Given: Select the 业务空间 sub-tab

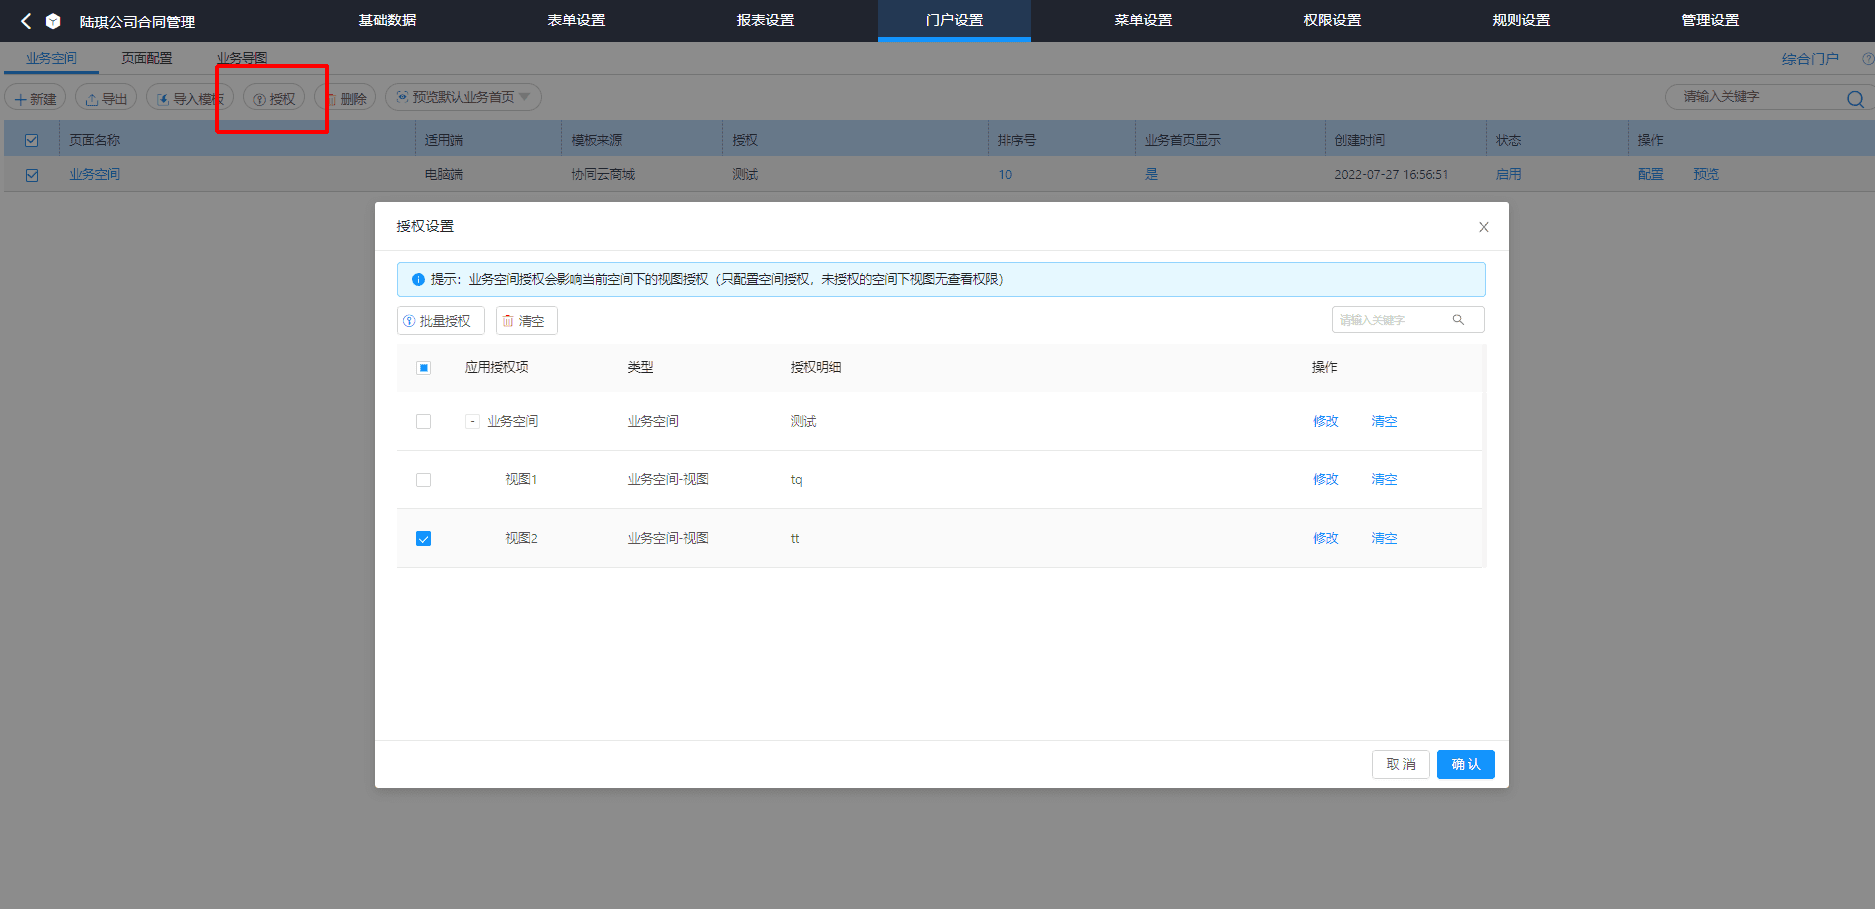Looking at the screenshot, I should [52, 58].
